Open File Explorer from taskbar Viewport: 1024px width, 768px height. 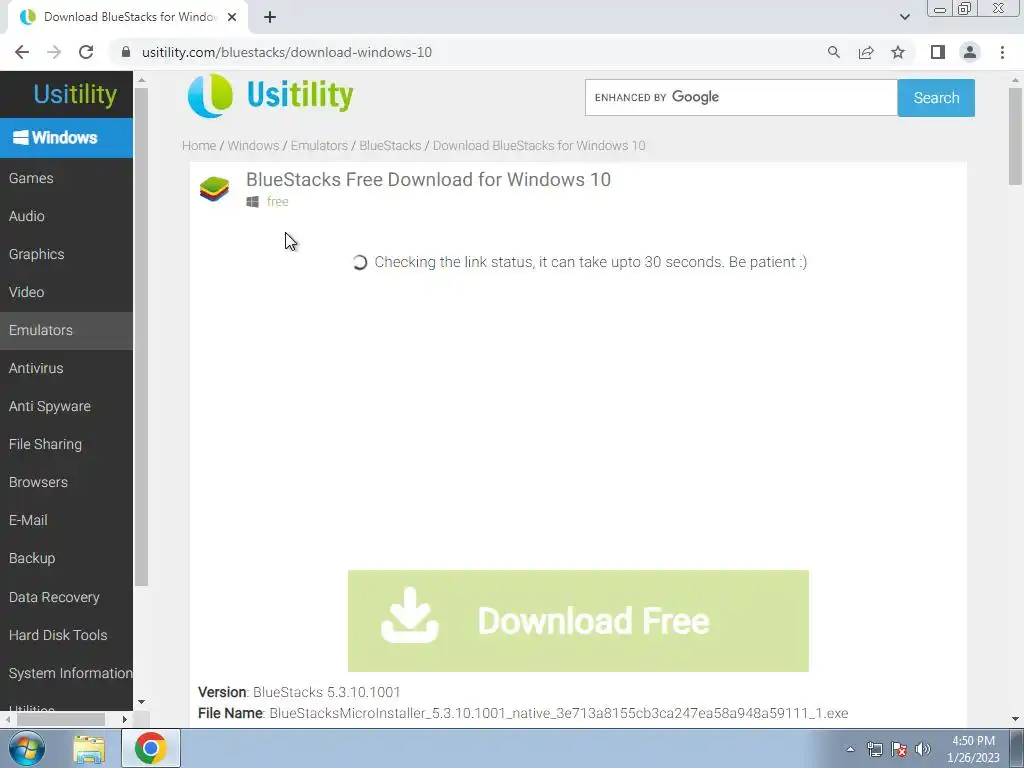click(89, 749)
